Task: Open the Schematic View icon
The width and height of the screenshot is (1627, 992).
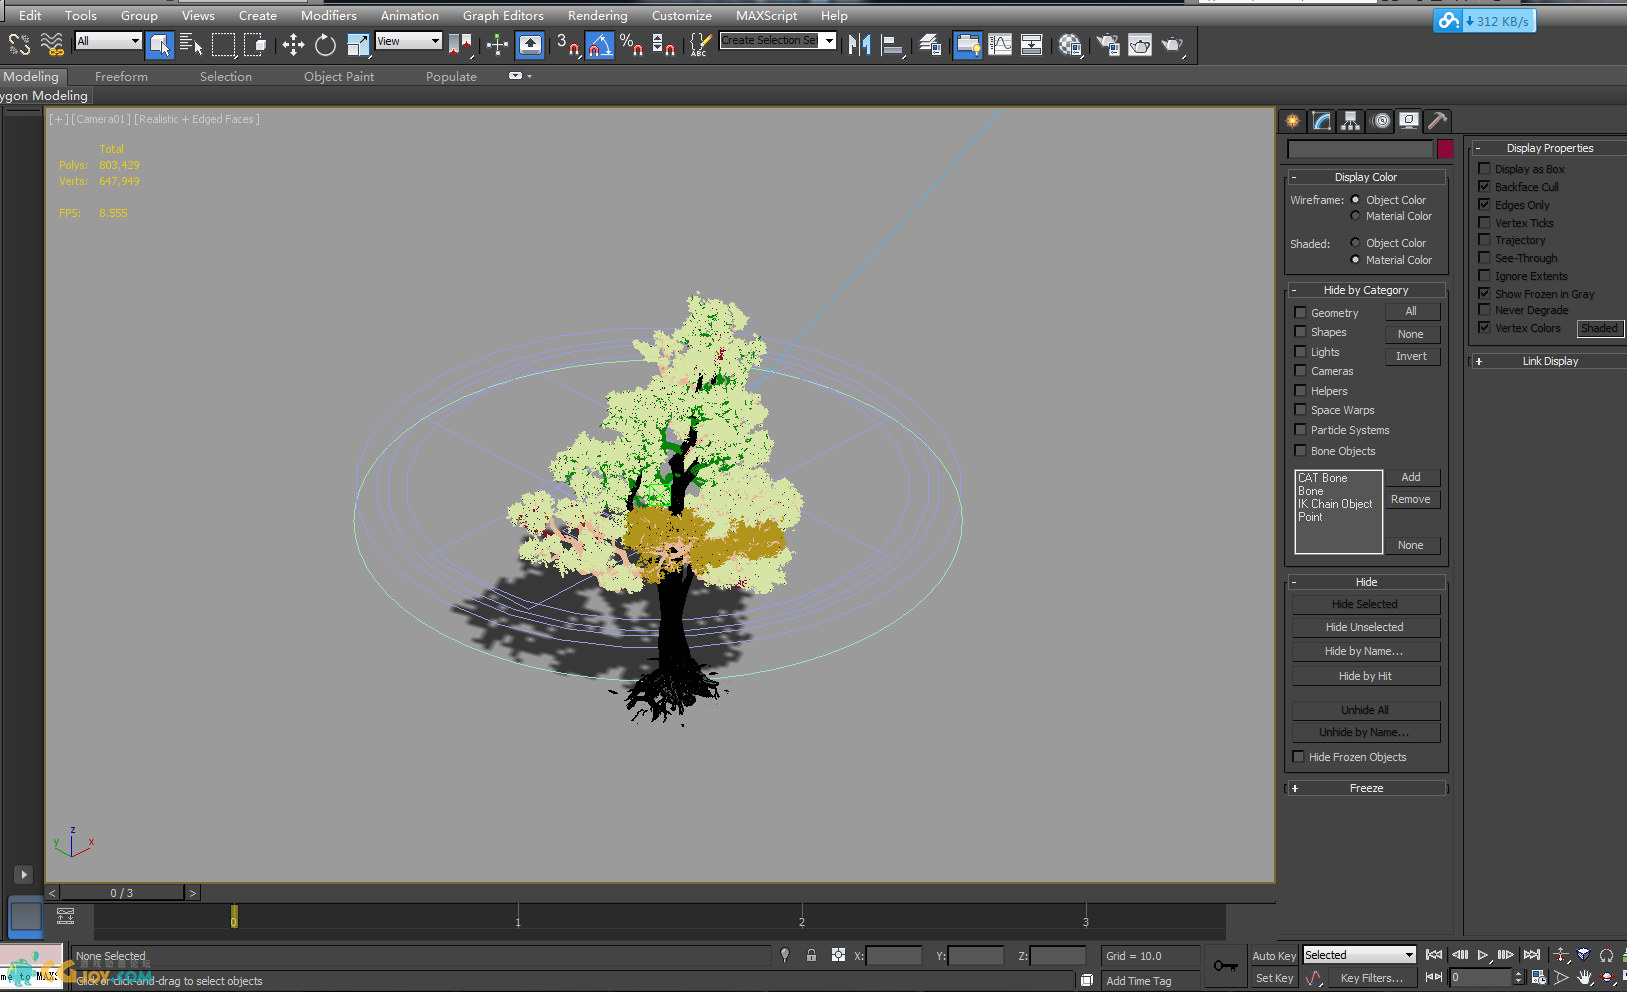Action: coord(1031,44)
